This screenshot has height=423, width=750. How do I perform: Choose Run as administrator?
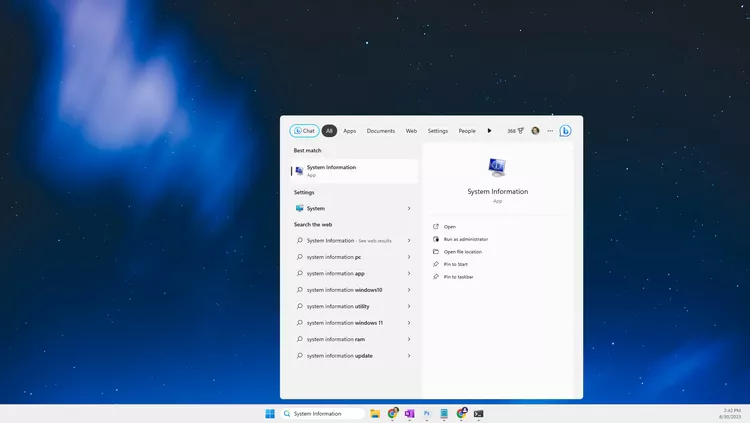coord(466,239)
